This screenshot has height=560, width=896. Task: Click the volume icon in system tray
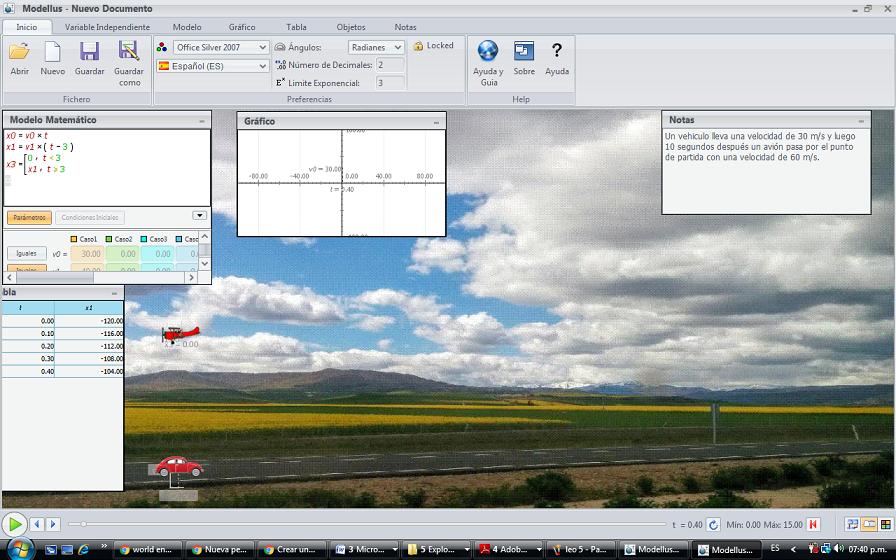click(838, 549)
